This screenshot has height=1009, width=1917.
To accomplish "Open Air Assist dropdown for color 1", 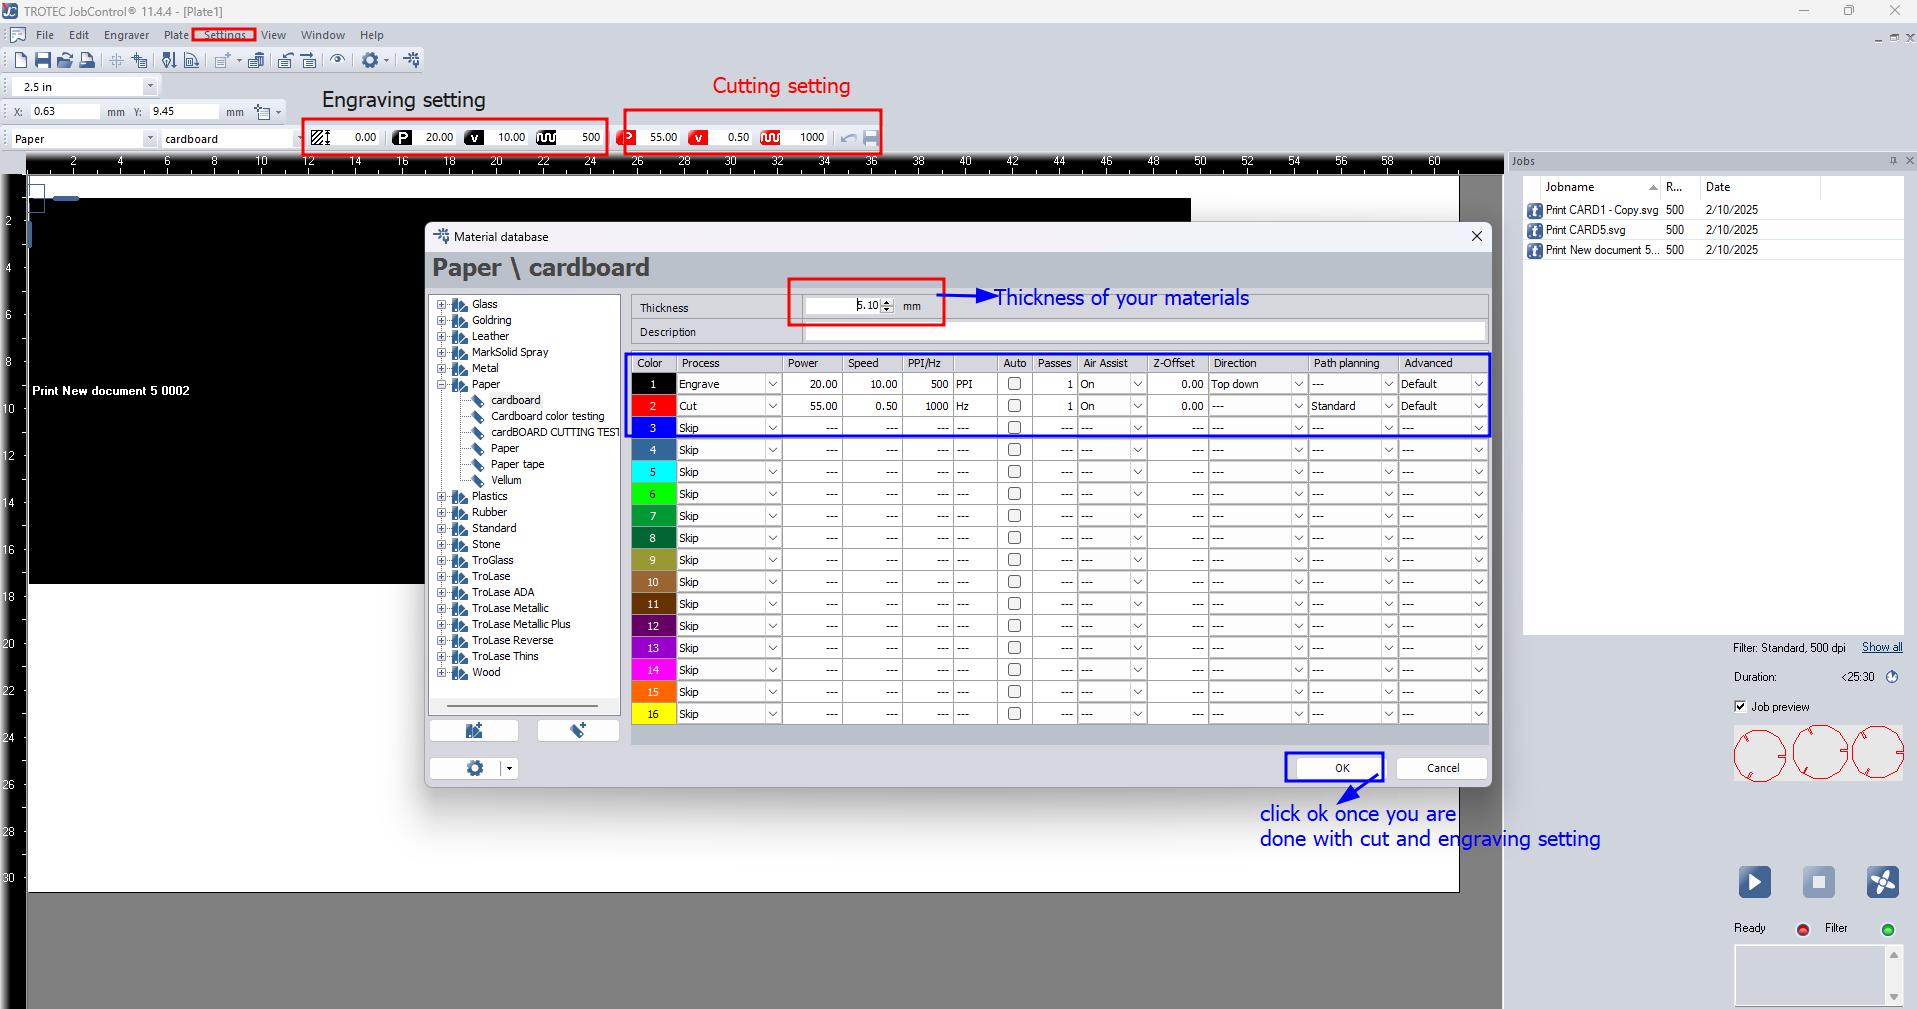I will (1137, 384).
